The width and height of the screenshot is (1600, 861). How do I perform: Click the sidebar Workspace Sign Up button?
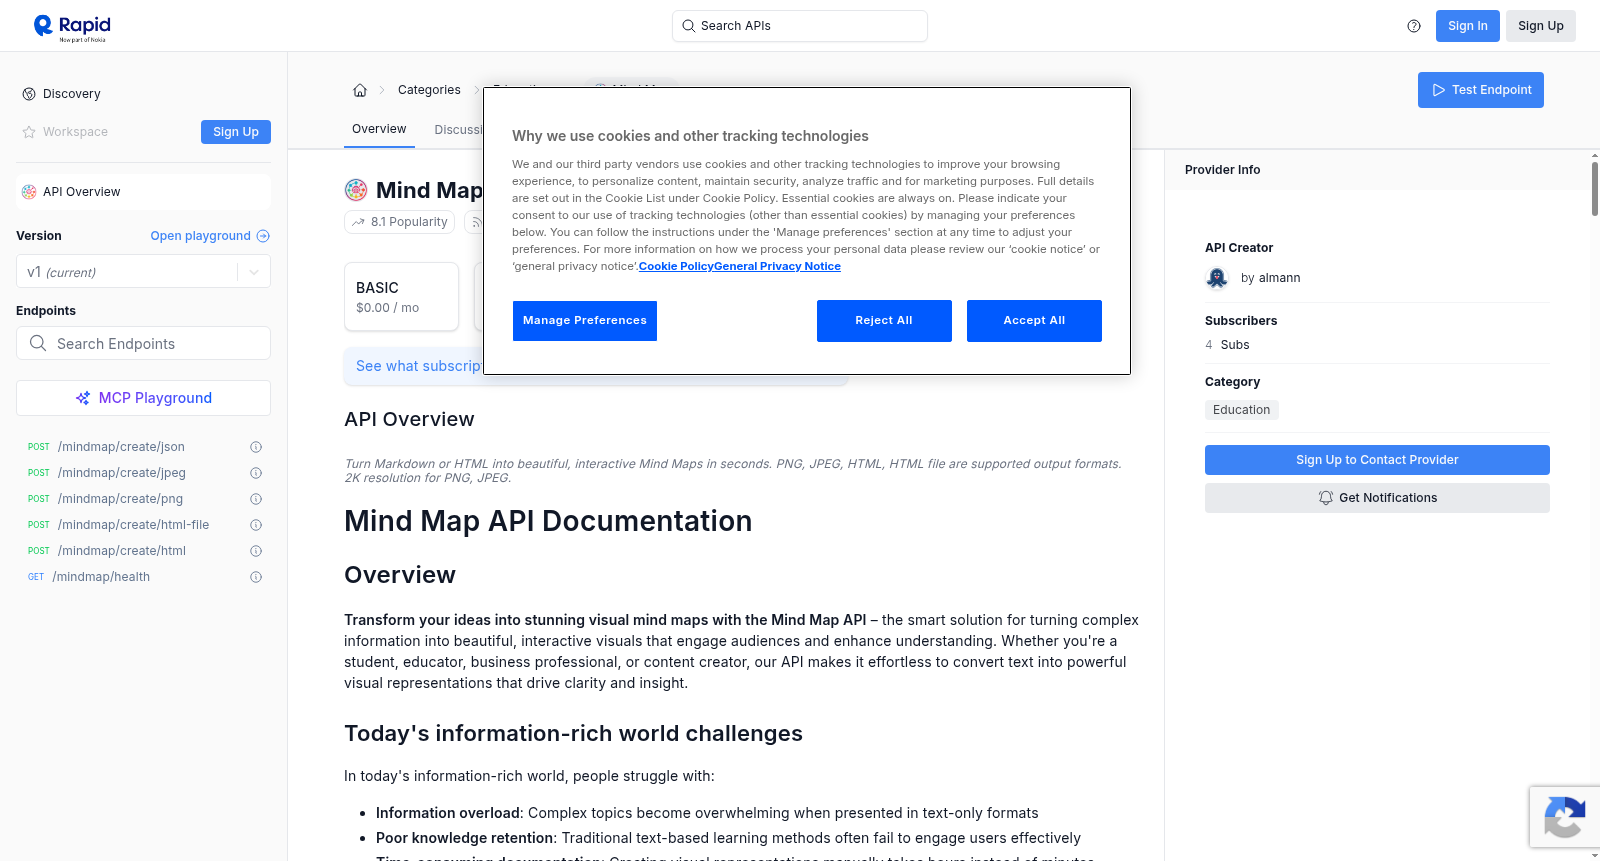click(236, 132)
